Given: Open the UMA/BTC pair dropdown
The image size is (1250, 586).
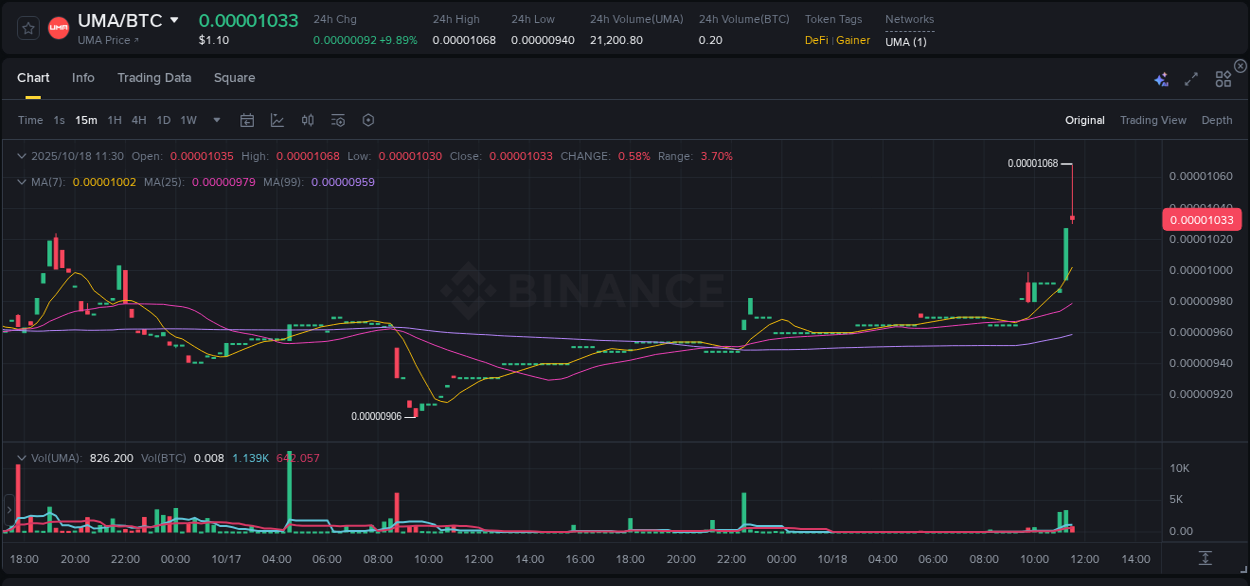Looking at the screenshot, I should (x=174, y=19).
